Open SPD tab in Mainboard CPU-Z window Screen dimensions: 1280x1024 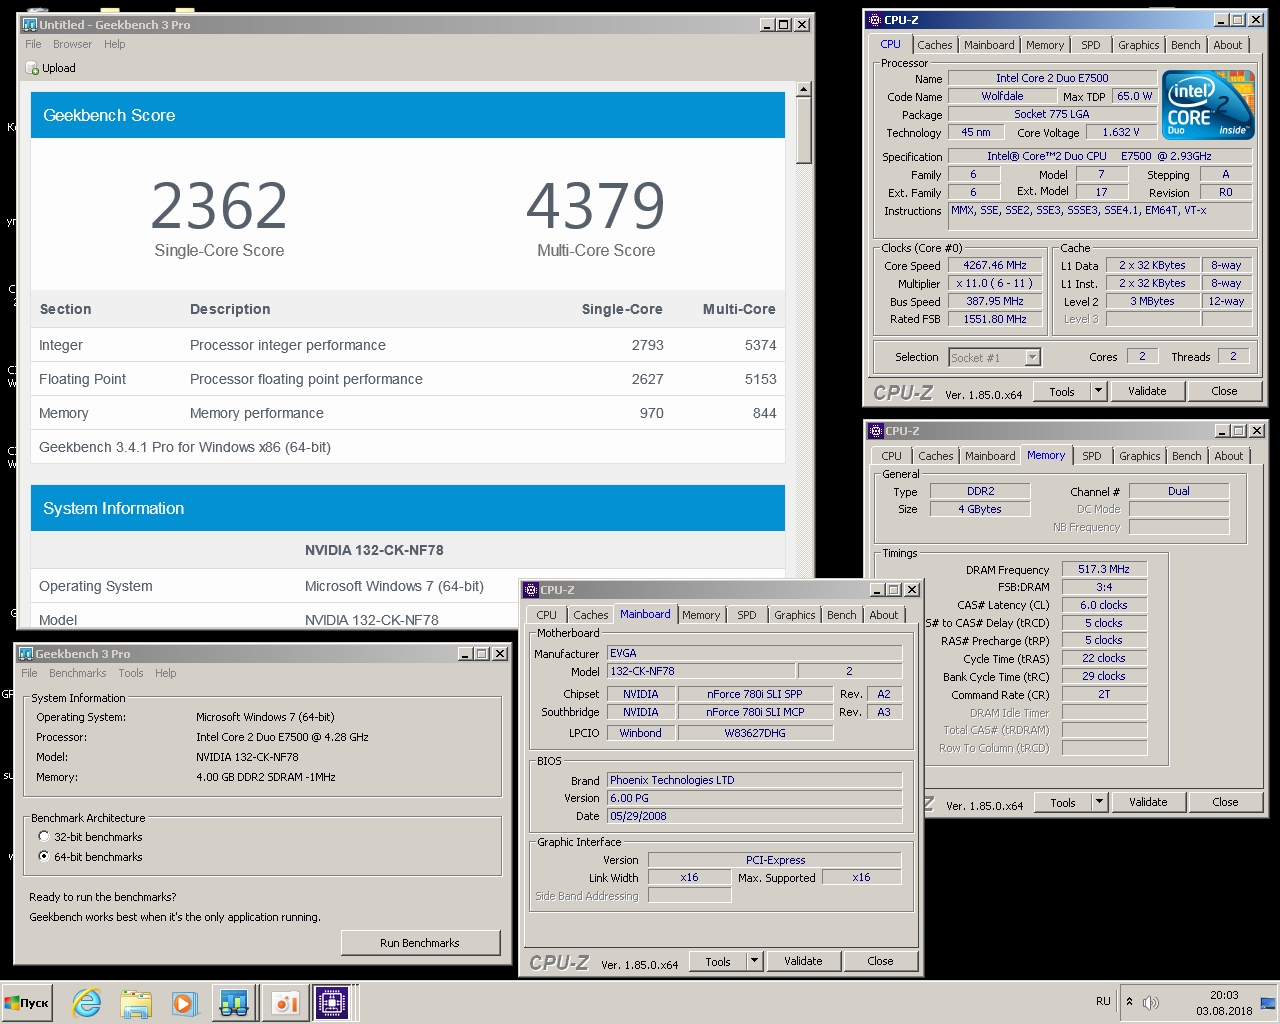click(x=747, y=615)
